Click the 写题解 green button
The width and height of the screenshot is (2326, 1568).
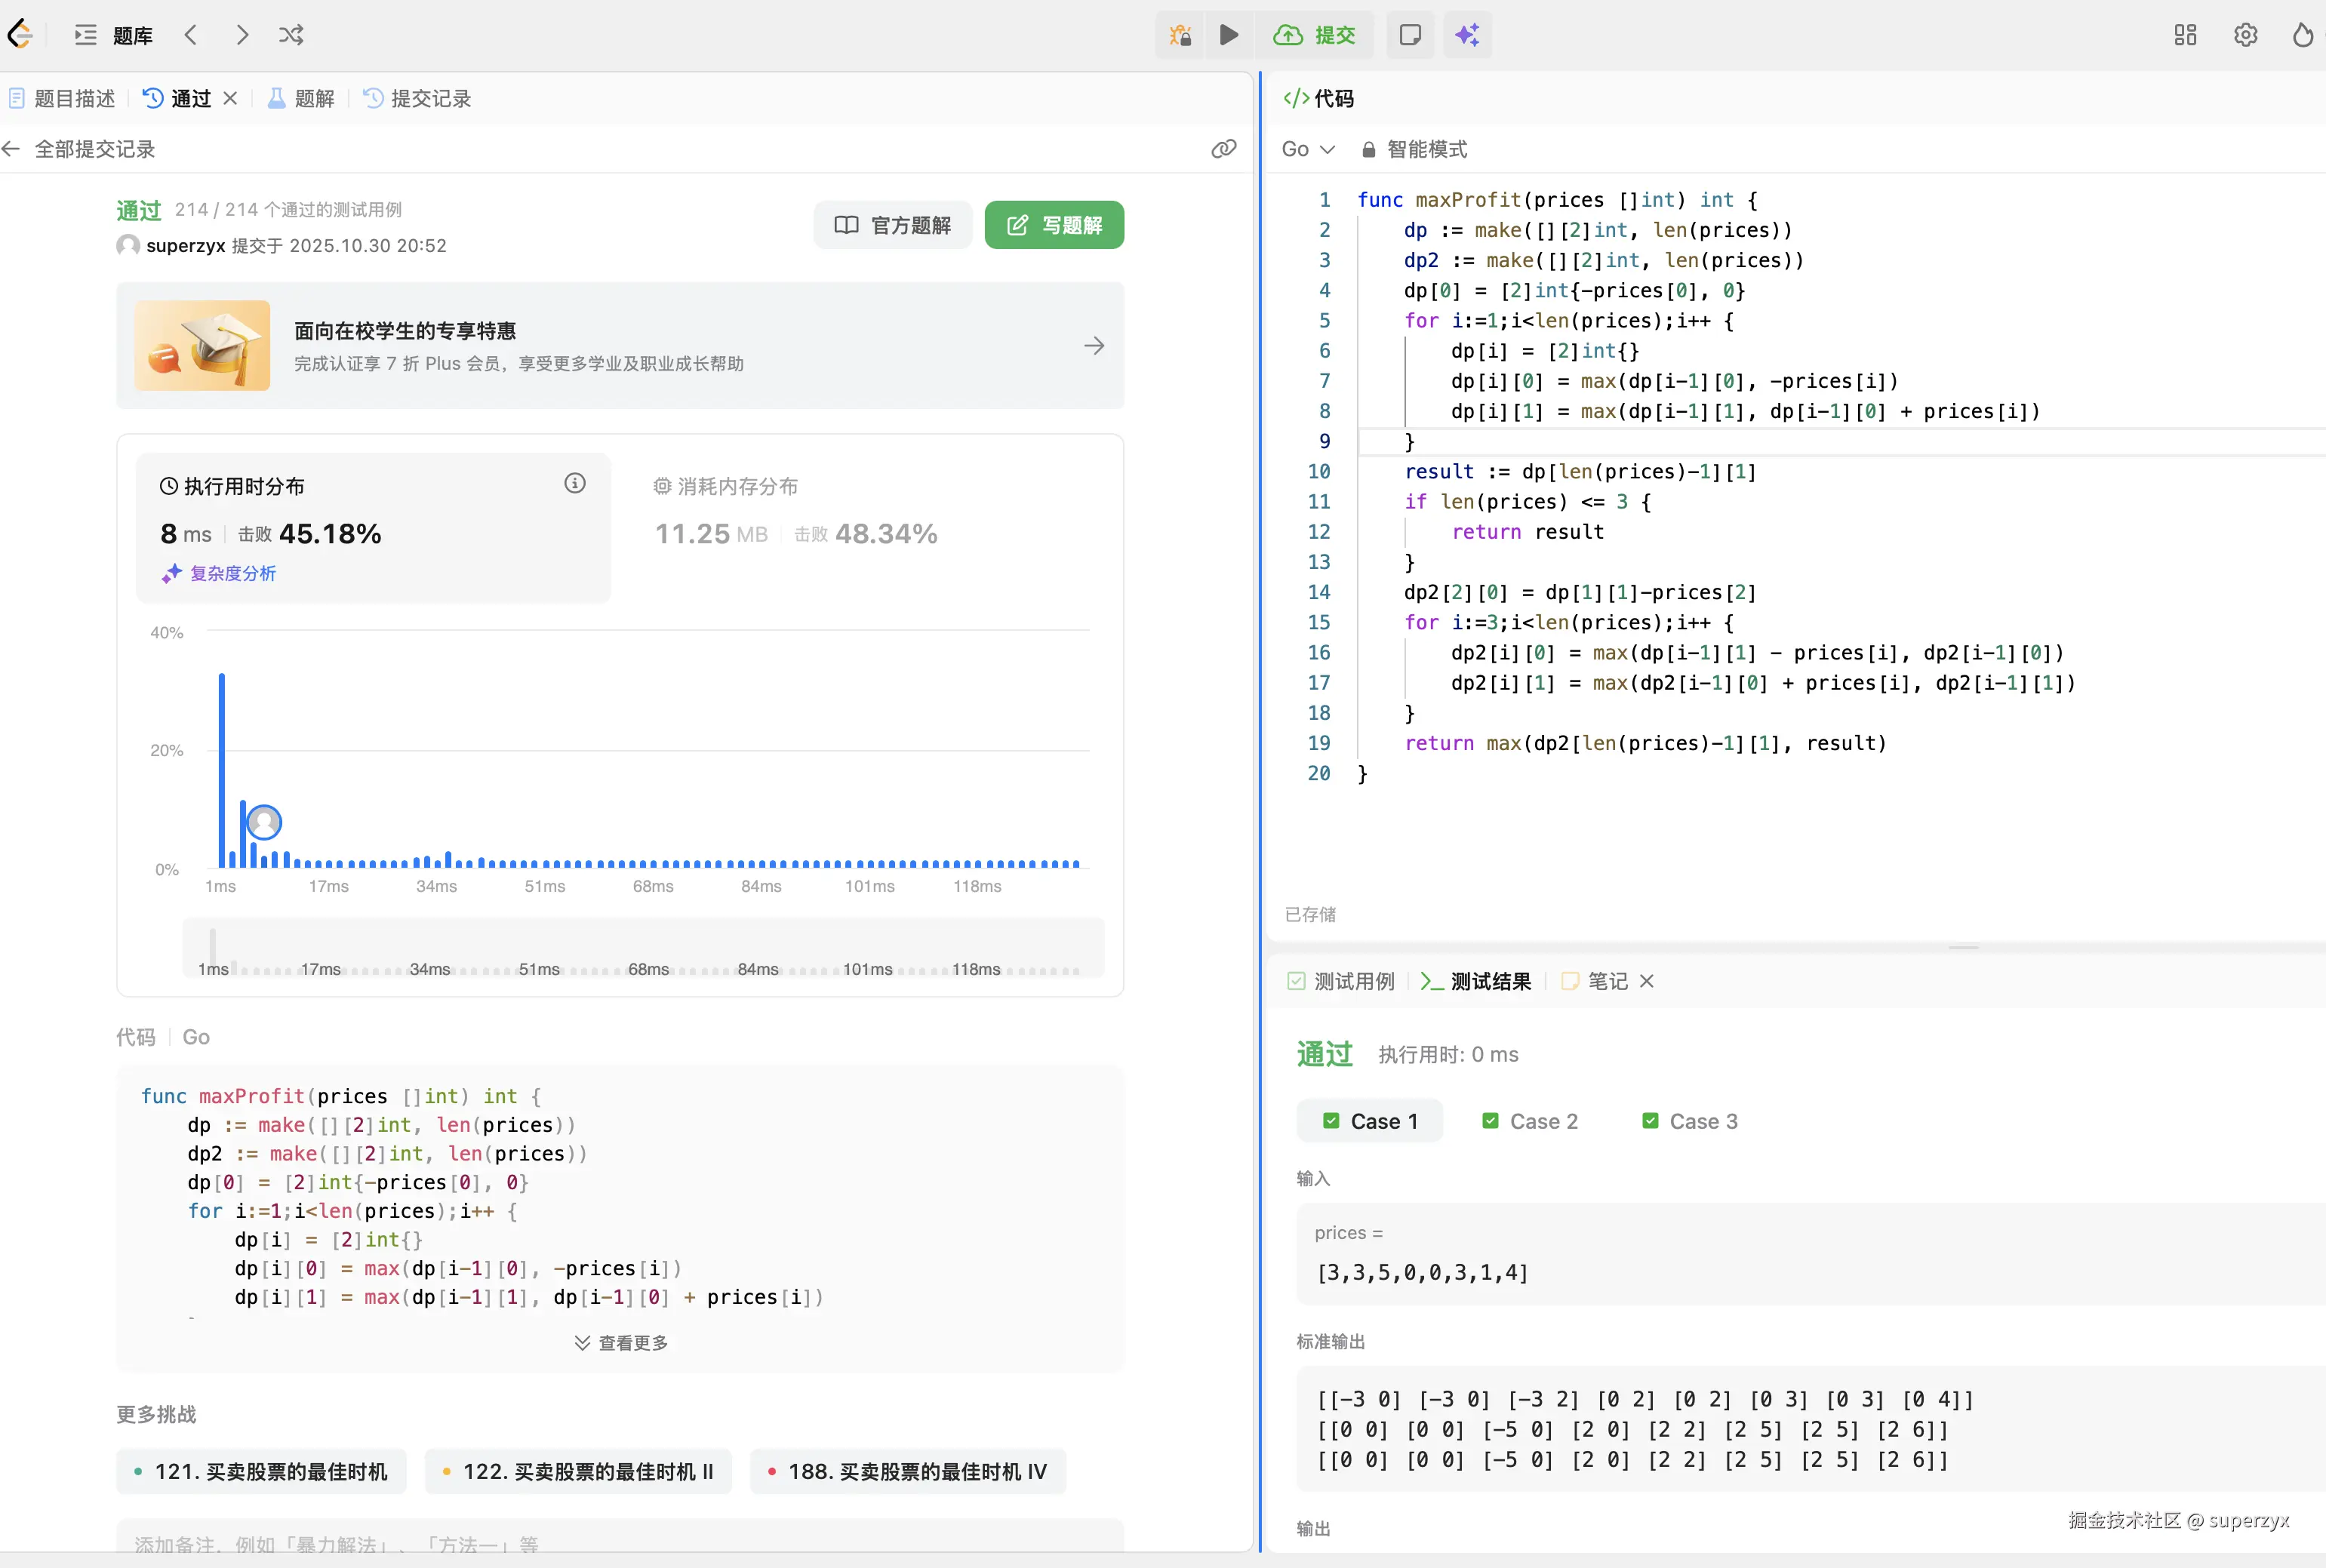click(x=1054, y=225)
